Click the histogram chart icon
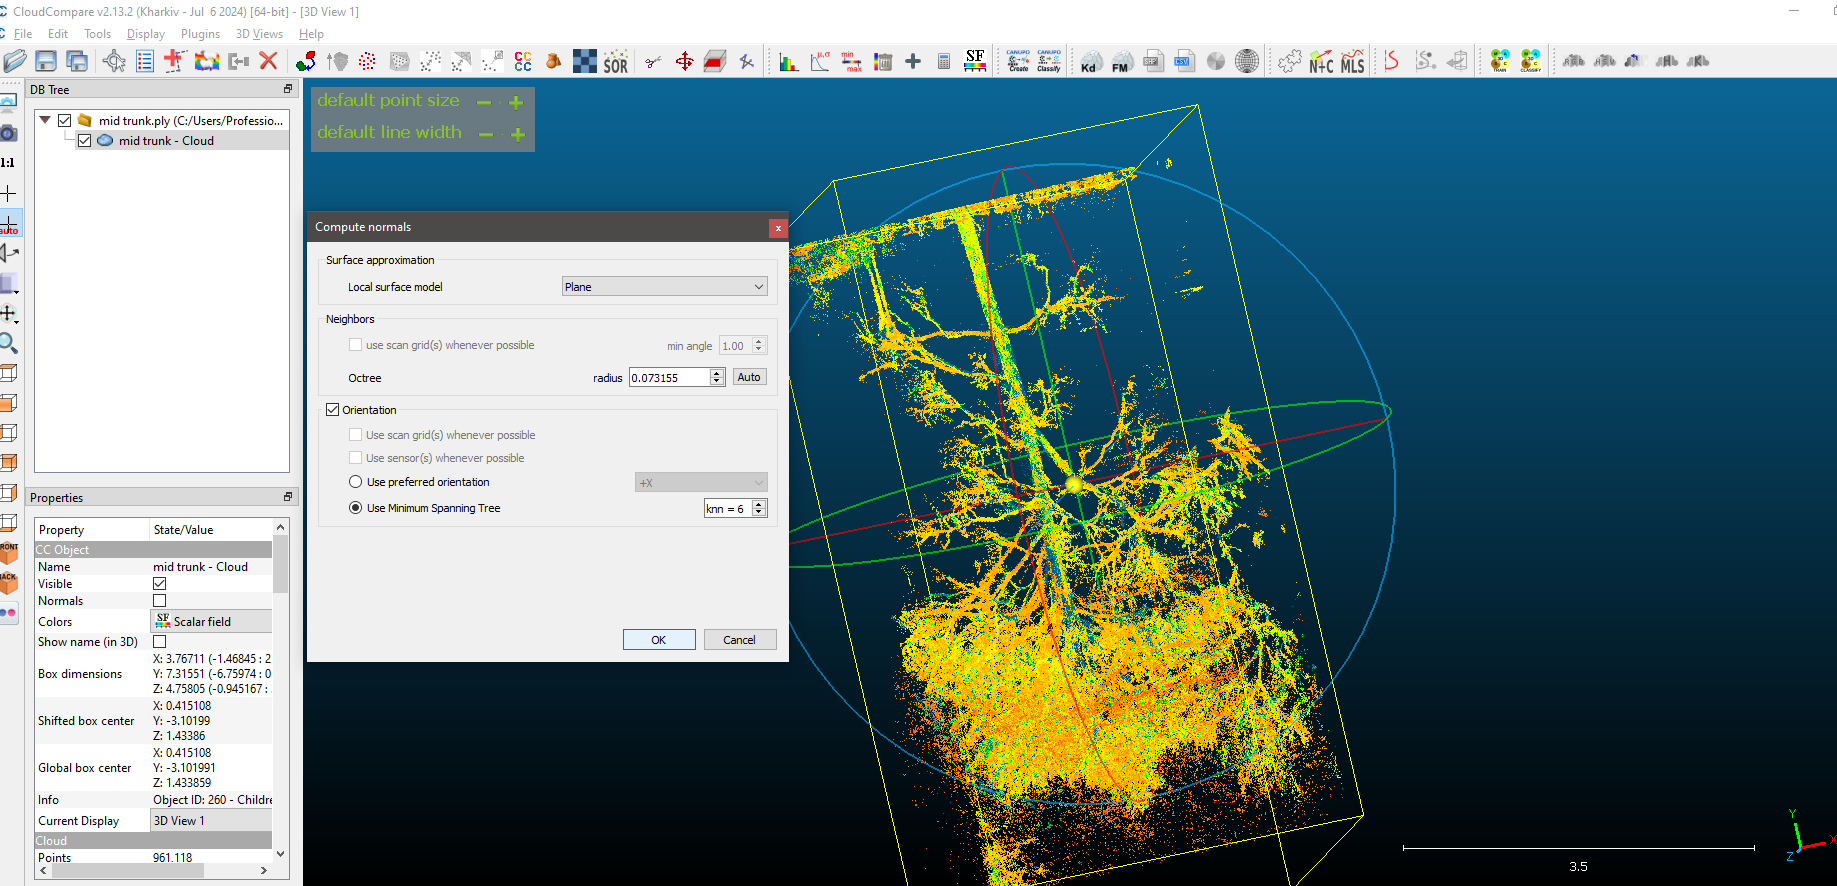The width and height of the screenshot is (1837, 886). pos(789,62)
